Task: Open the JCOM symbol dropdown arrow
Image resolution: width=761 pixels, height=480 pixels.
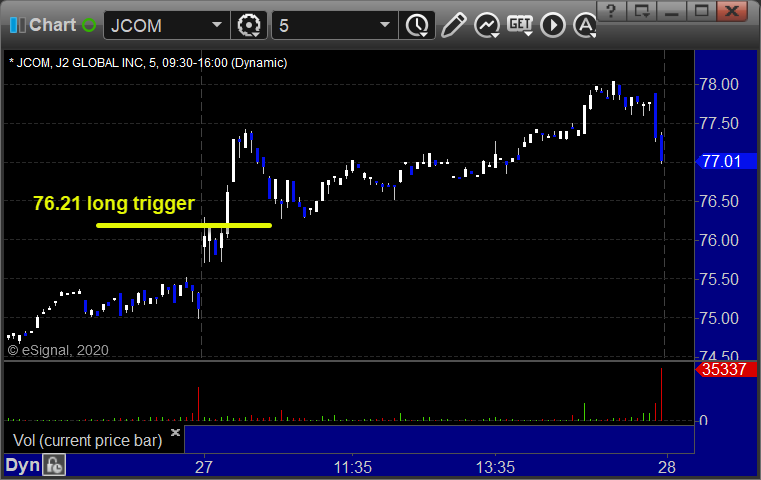Action: [x=216, y=25]
